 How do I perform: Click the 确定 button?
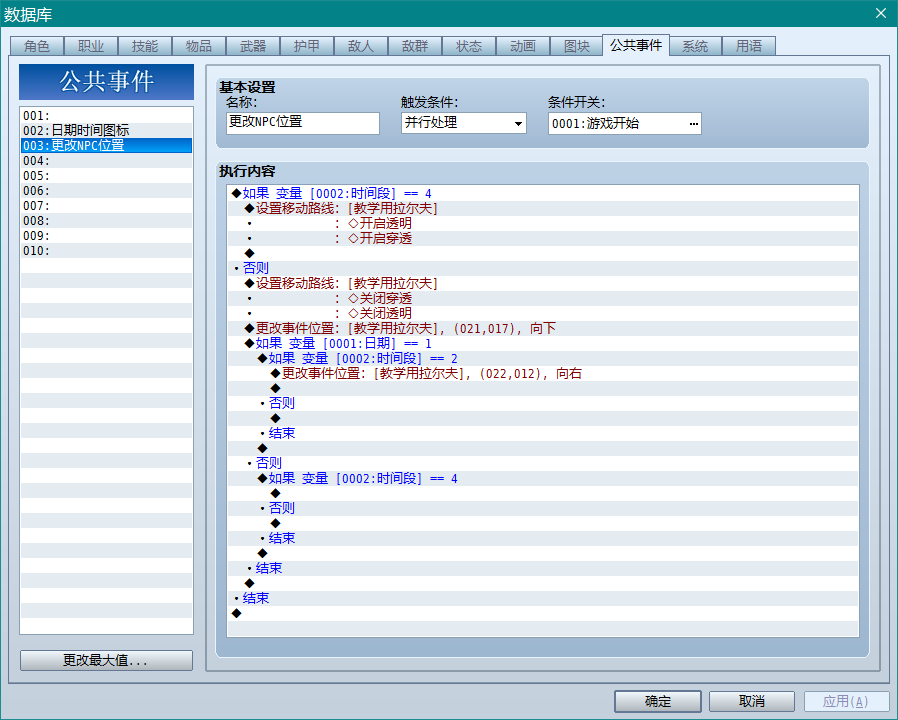click(657, 701)
